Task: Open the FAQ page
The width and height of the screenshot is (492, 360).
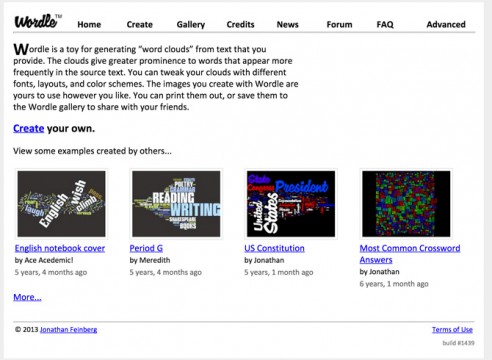Action: tap(385, 24)
